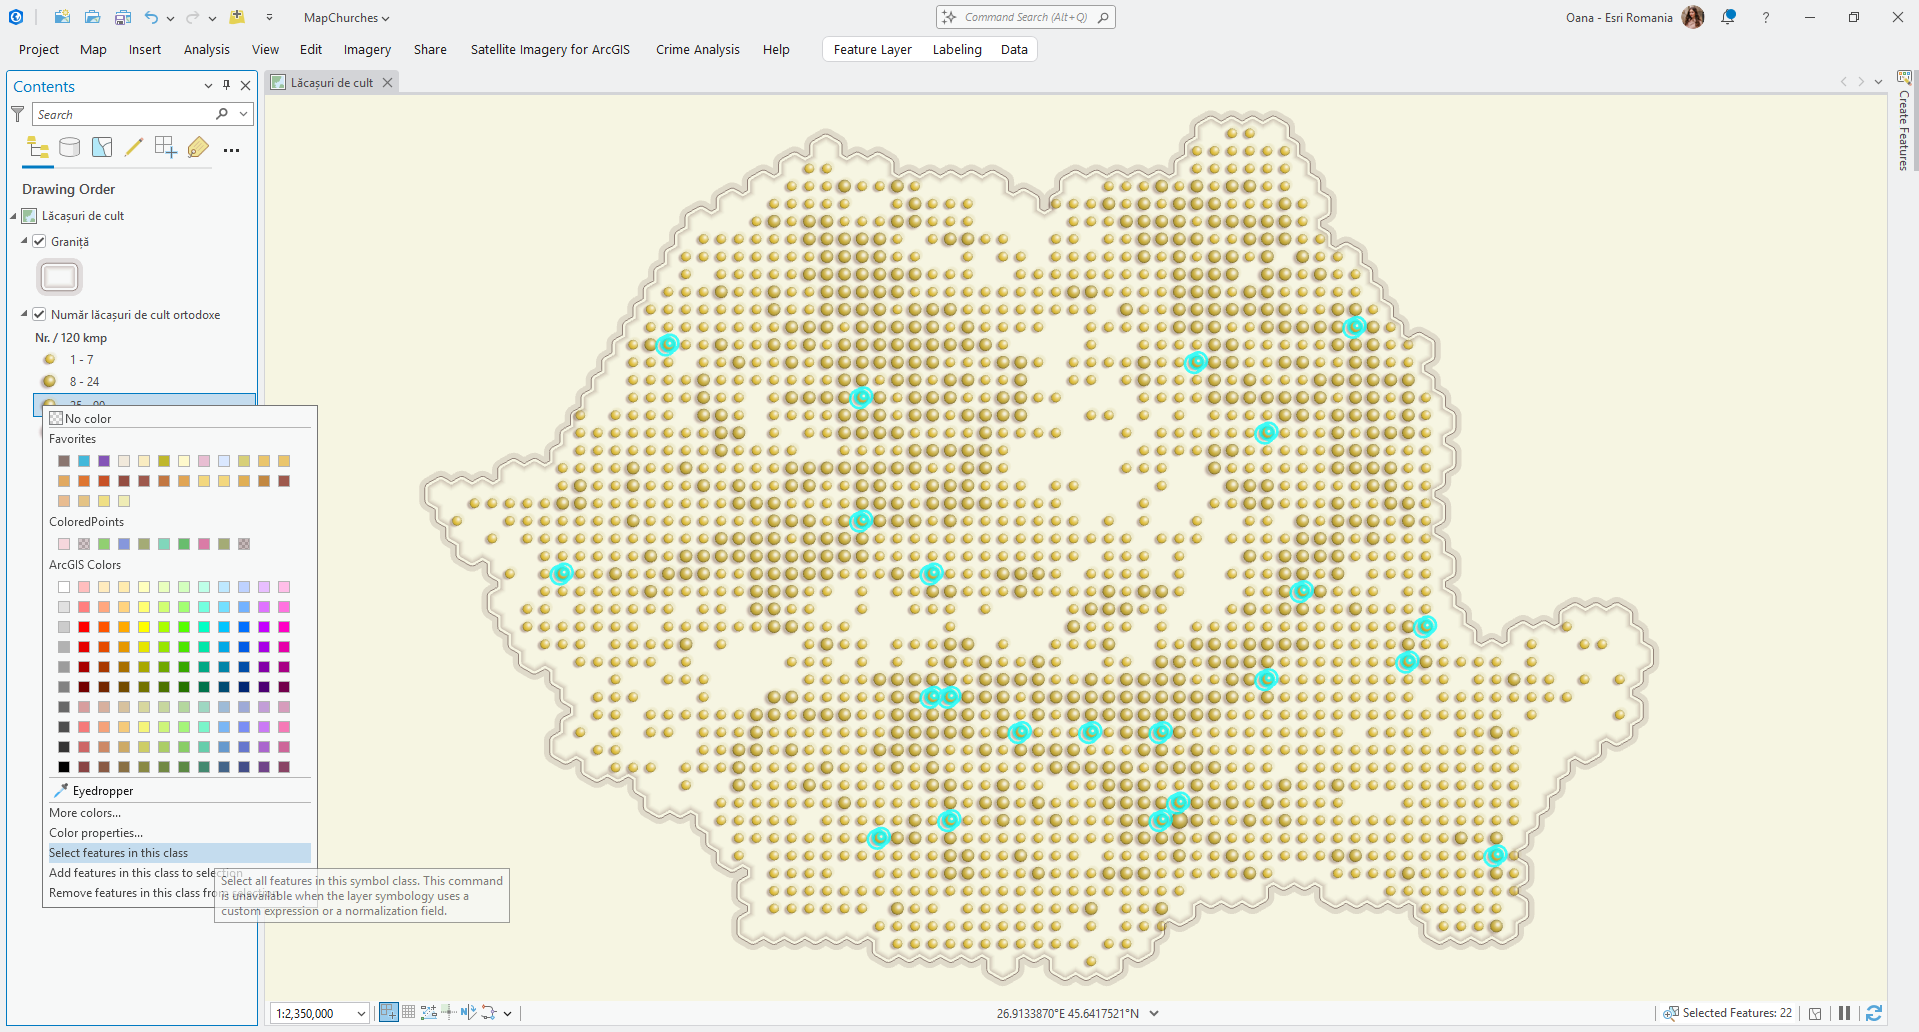Image resolution: width=1919 pixels, height=1032 pixels.
Task: Choose Select features in this class
Action: (x=119, y=853)
